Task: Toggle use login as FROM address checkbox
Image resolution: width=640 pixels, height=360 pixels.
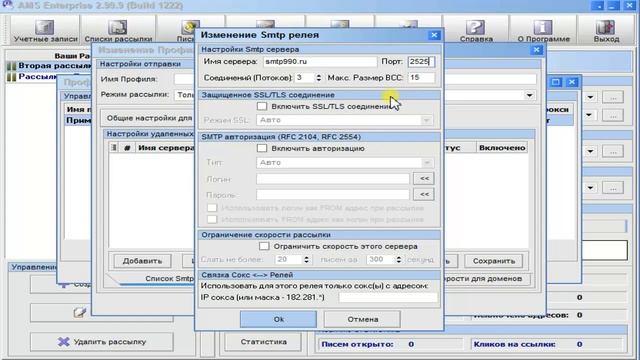Action: (x=212, y=208)
